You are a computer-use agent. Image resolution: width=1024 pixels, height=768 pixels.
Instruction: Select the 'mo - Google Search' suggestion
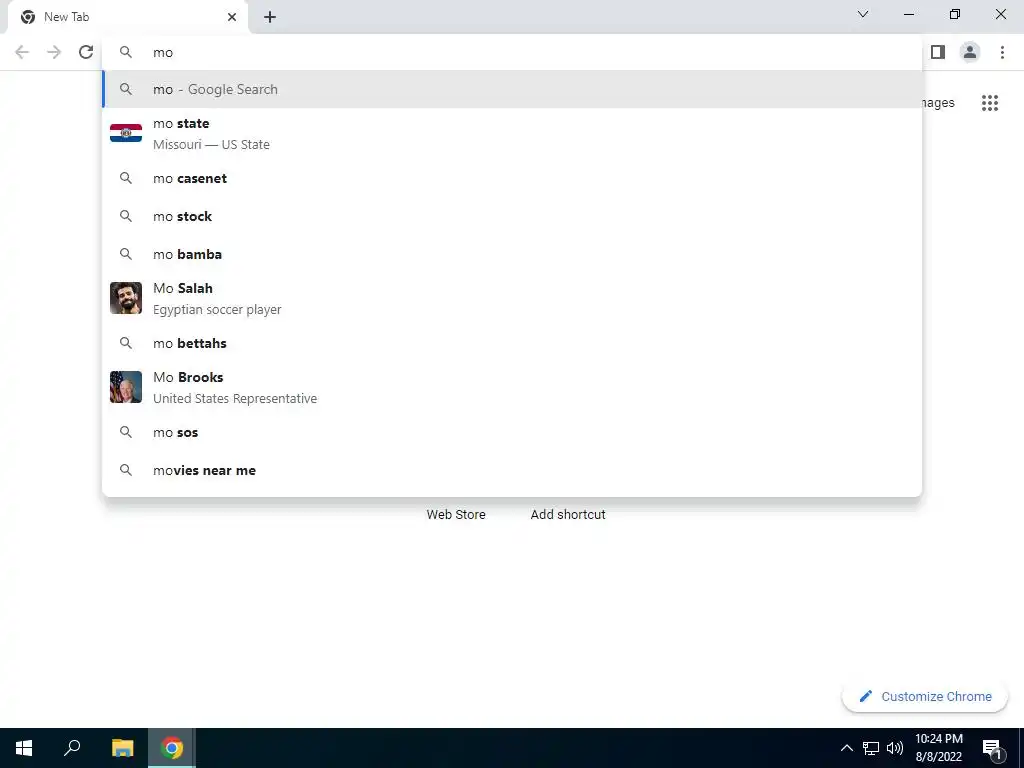[512, 89]
